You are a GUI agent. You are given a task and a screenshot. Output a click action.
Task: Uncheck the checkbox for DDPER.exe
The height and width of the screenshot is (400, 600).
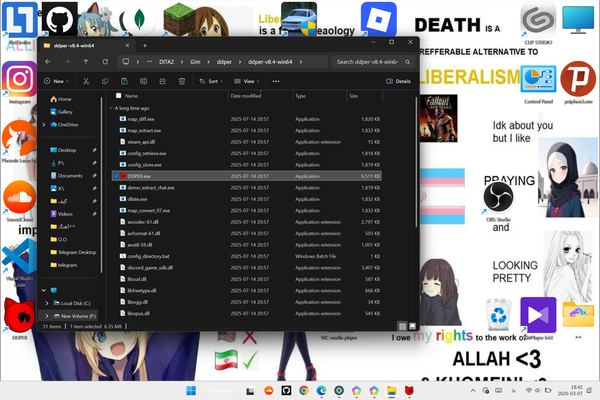pos(116,176)
